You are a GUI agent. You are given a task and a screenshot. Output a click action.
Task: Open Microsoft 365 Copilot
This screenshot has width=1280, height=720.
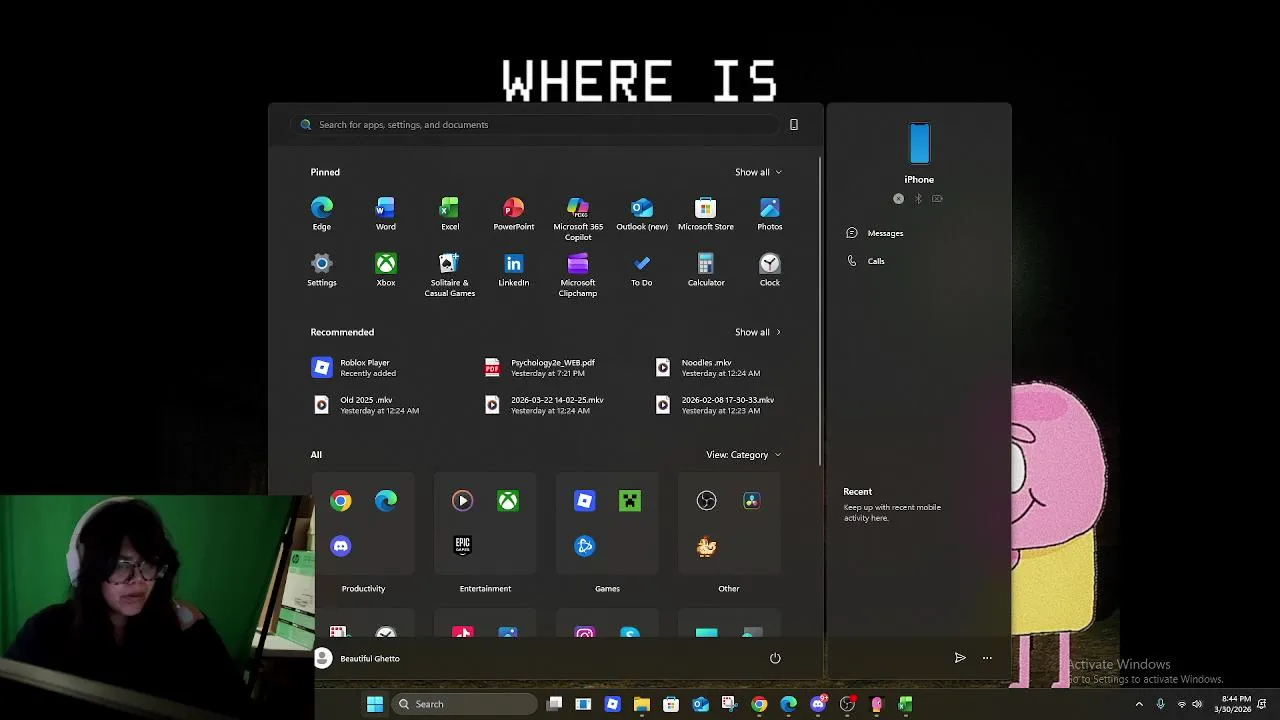578,218
